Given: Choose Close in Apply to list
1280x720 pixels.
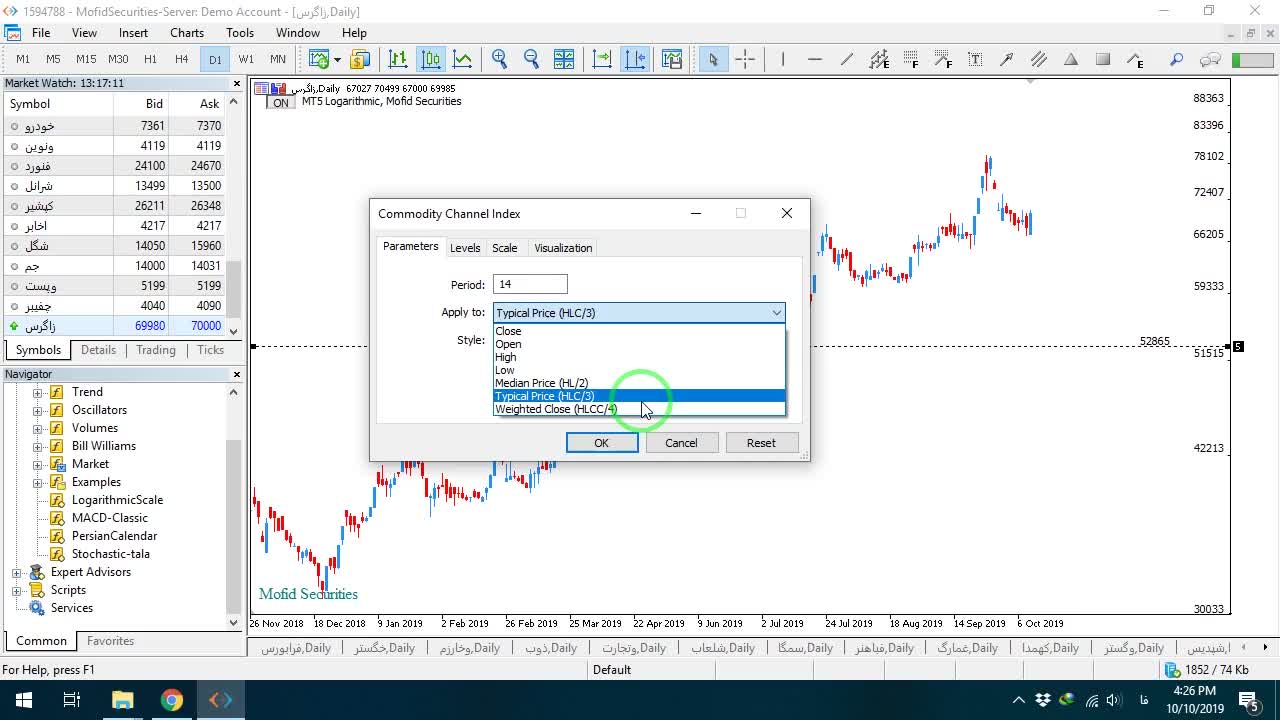Looking at the screenshot, I should coord(639,331).
